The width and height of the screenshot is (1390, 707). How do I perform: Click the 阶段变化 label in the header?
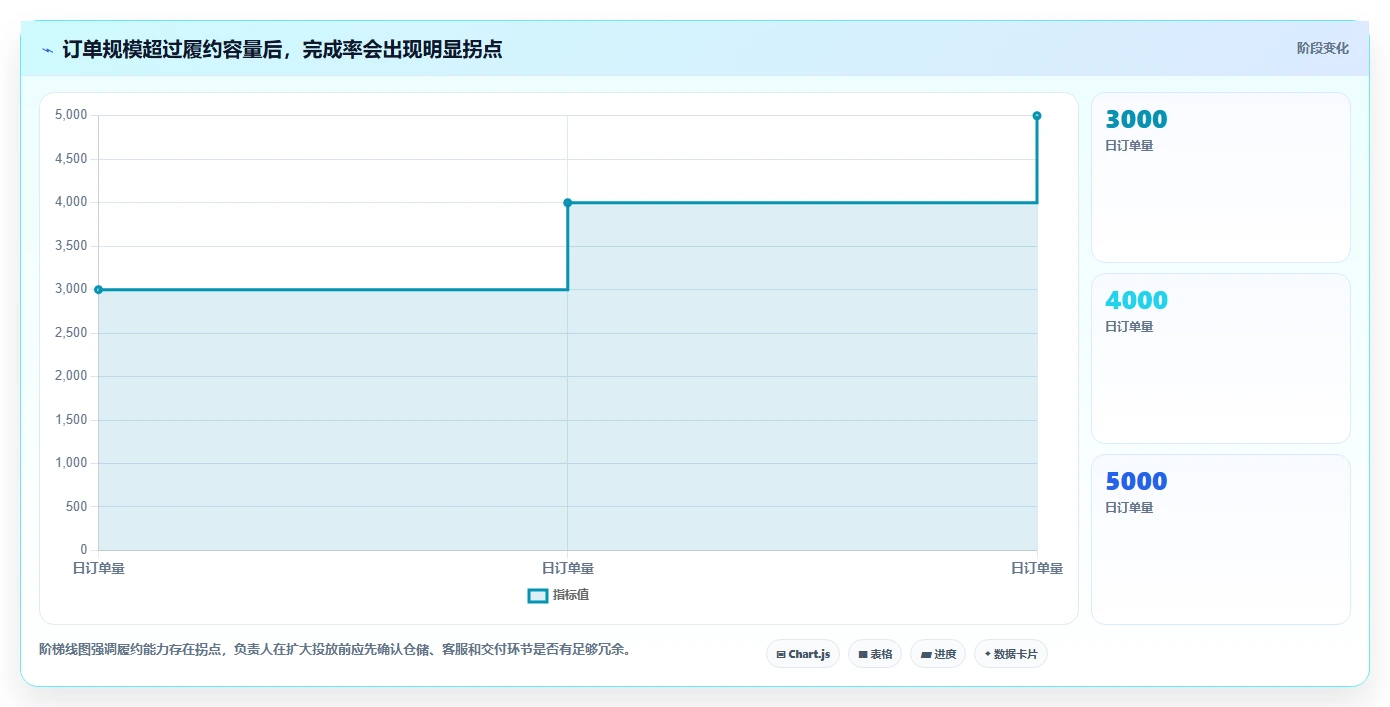click(1323, 48)
